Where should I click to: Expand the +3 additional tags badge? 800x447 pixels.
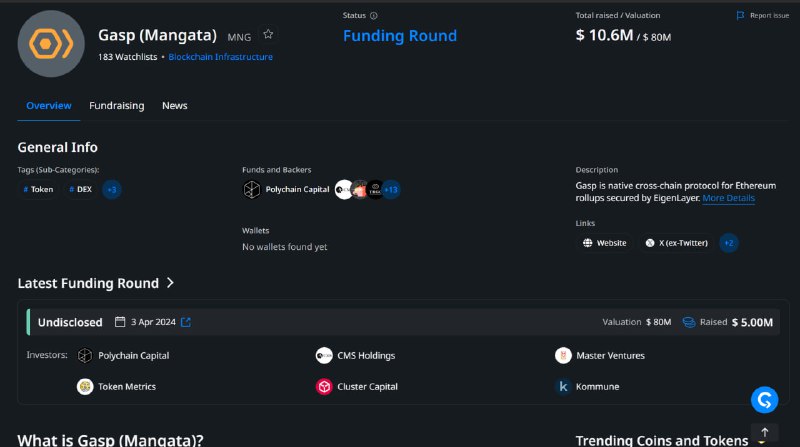click(x=112, y=189)
